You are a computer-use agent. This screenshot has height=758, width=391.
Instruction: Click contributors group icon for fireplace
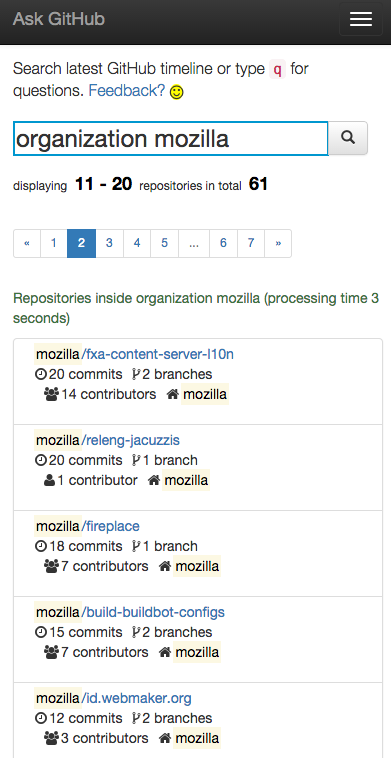(x=51, y=566)
